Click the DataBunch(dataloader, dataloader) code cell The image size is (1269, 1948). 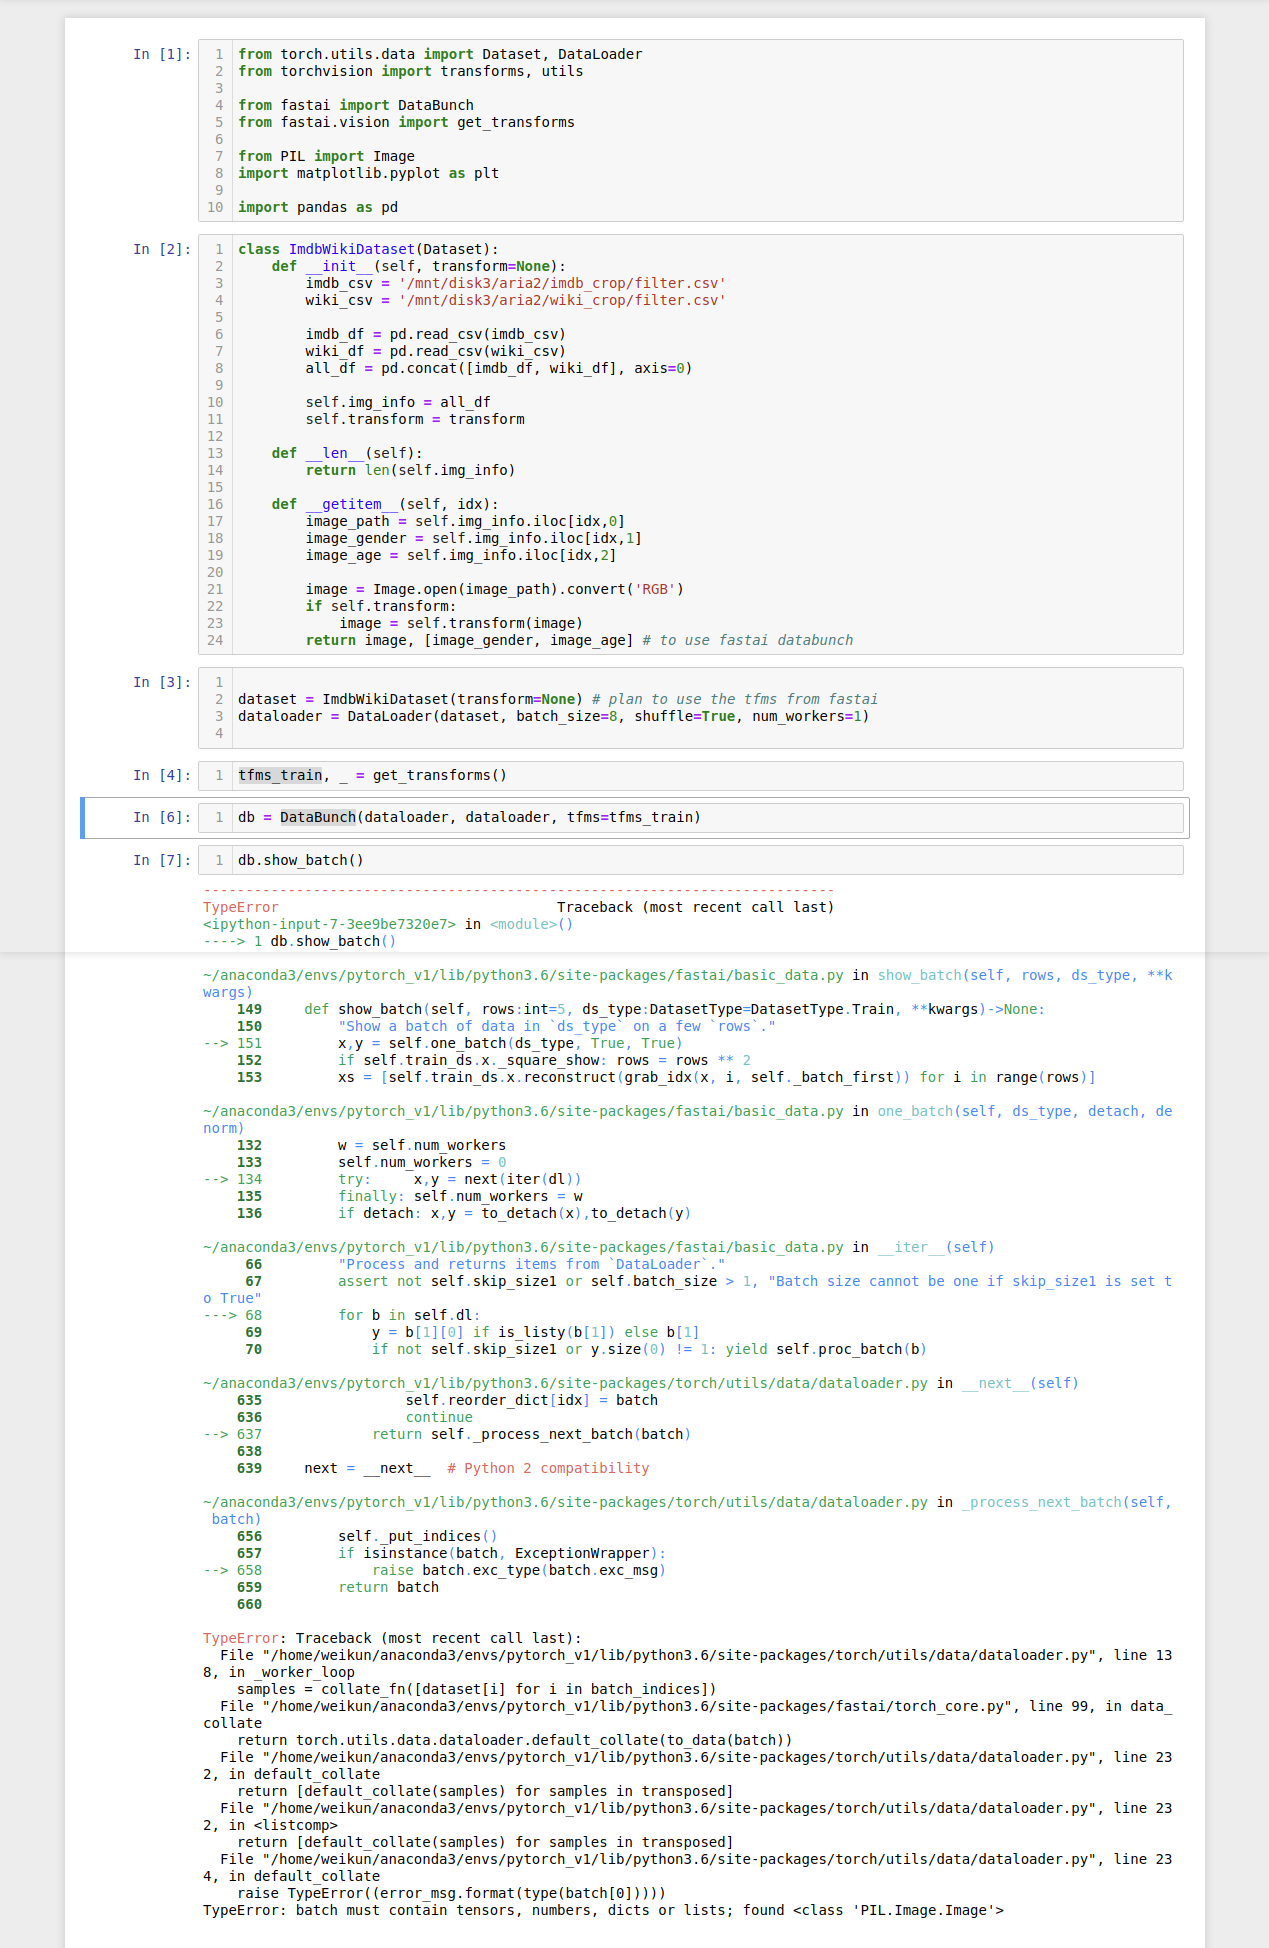(x=700, y=817)
